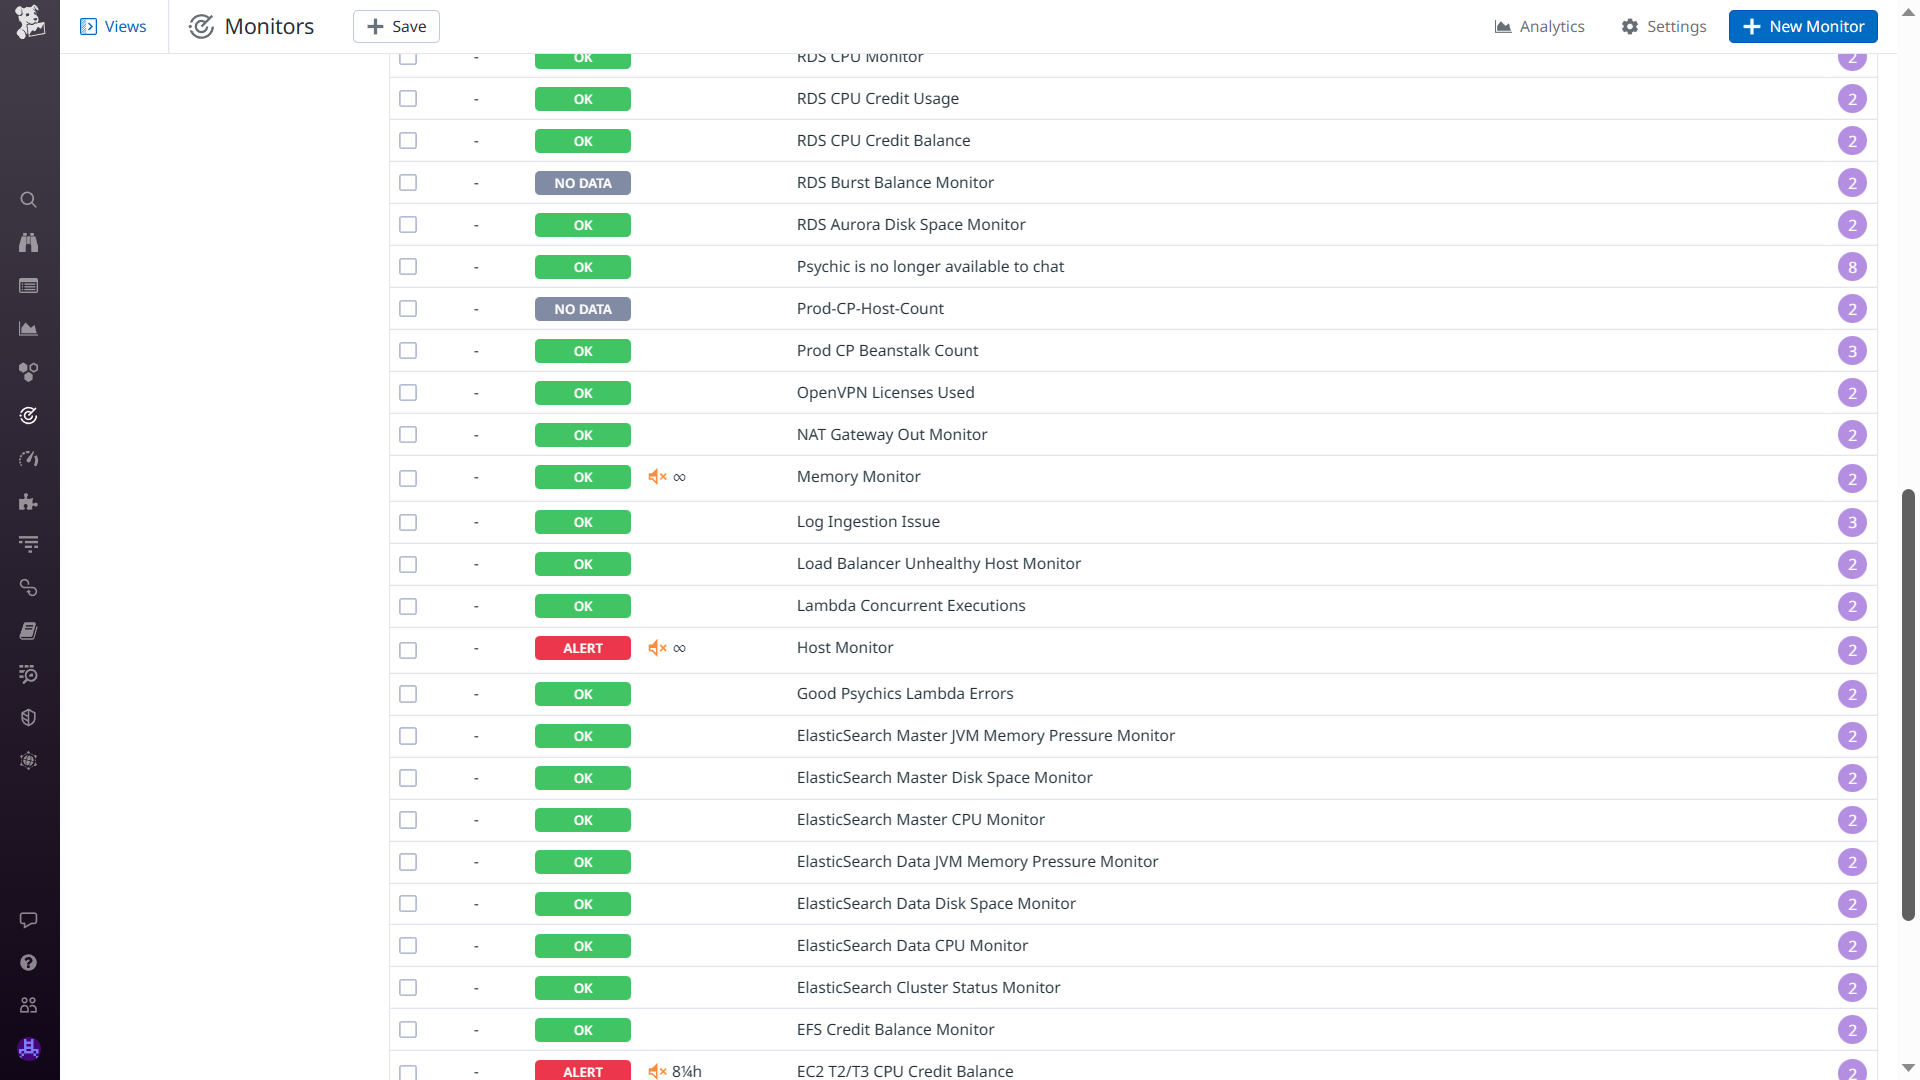Open the notebook icon in sidebar

28,631
